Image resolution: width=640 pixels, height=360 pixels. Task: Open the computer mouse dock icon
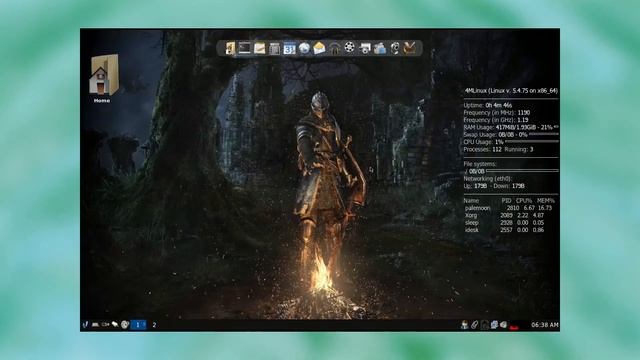[x=394, y=48]
